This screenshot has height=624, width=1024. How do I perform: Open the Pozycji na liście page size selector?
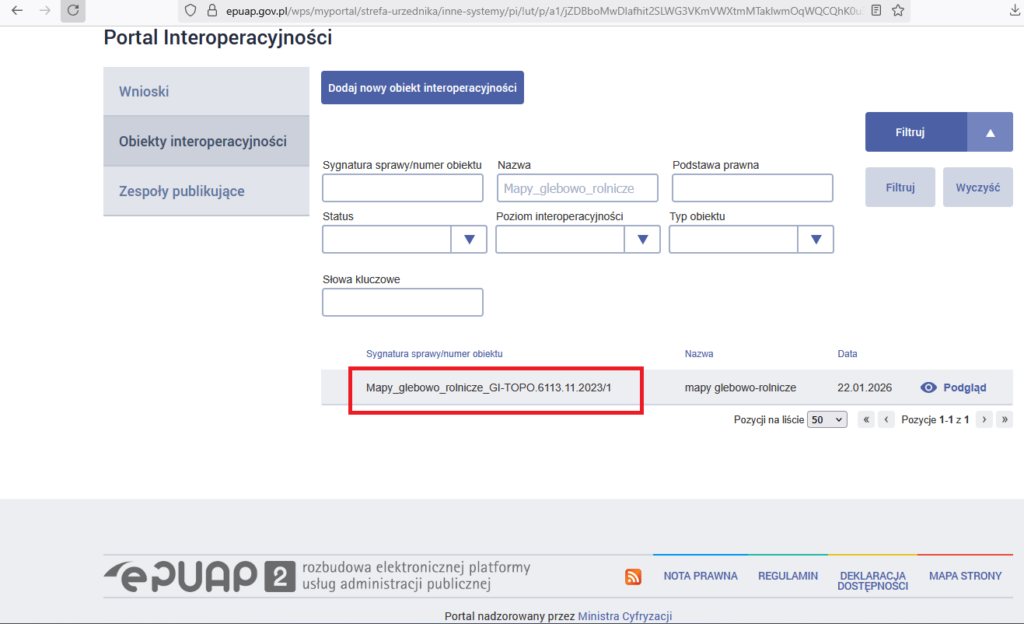point(827,419)
